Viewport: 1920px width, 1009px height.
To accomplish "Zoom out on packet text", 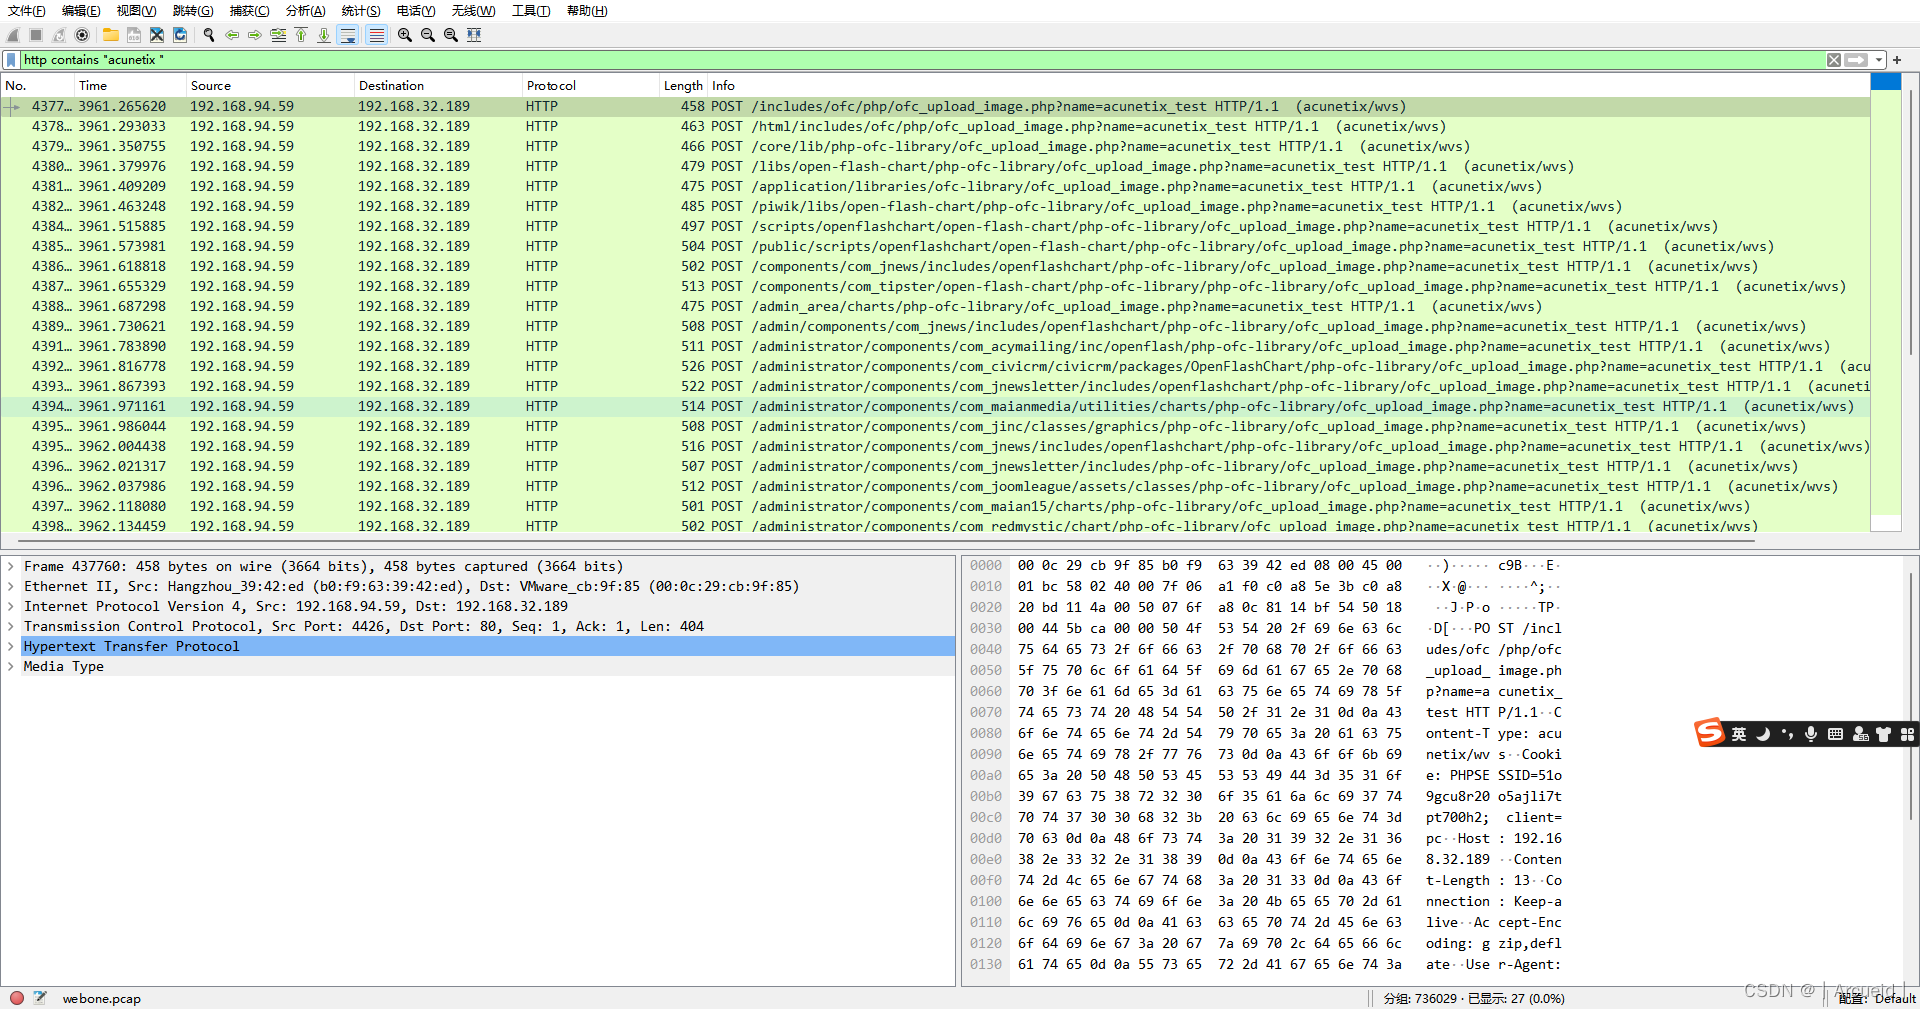I will [x=428, y=35].
